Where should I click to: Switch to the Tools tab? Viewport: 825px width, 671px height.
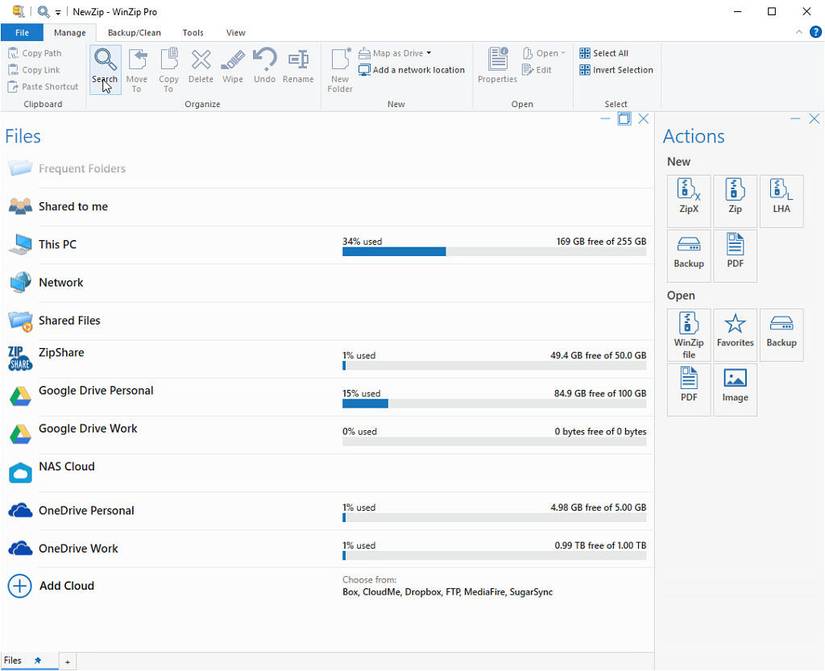(x=193, y=33)
